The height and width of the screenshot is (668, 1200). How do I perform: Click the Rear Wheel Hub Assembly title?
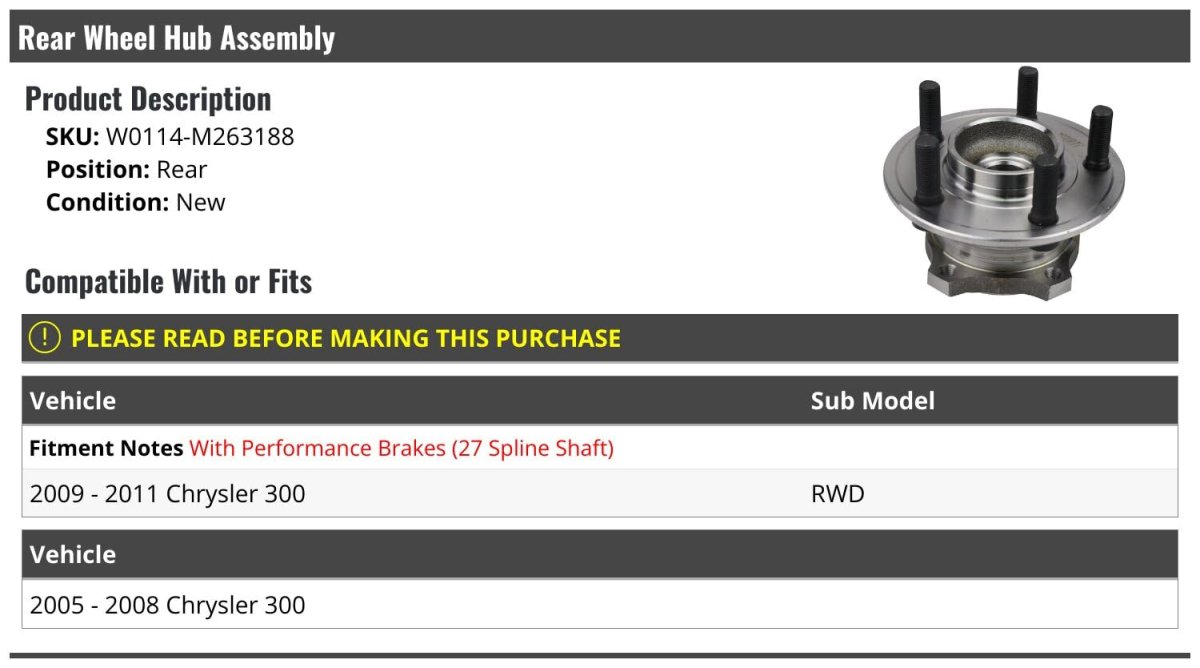click(x=177, y=38)
